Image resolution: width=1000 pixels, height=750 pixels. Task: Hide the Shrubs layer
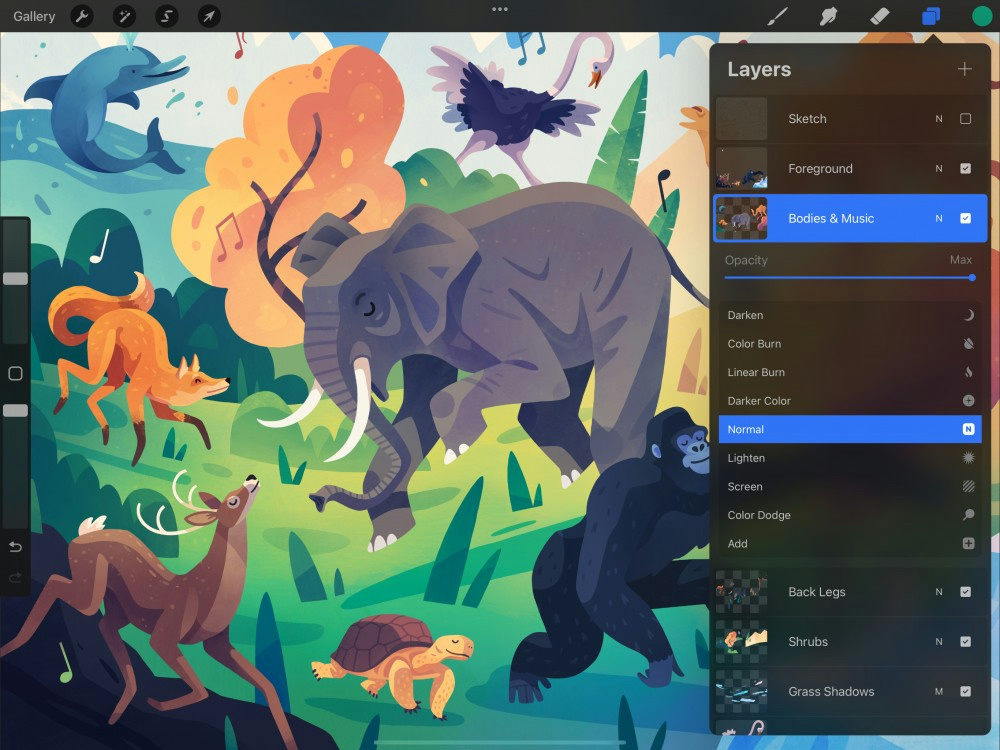[x=966, y=642]
